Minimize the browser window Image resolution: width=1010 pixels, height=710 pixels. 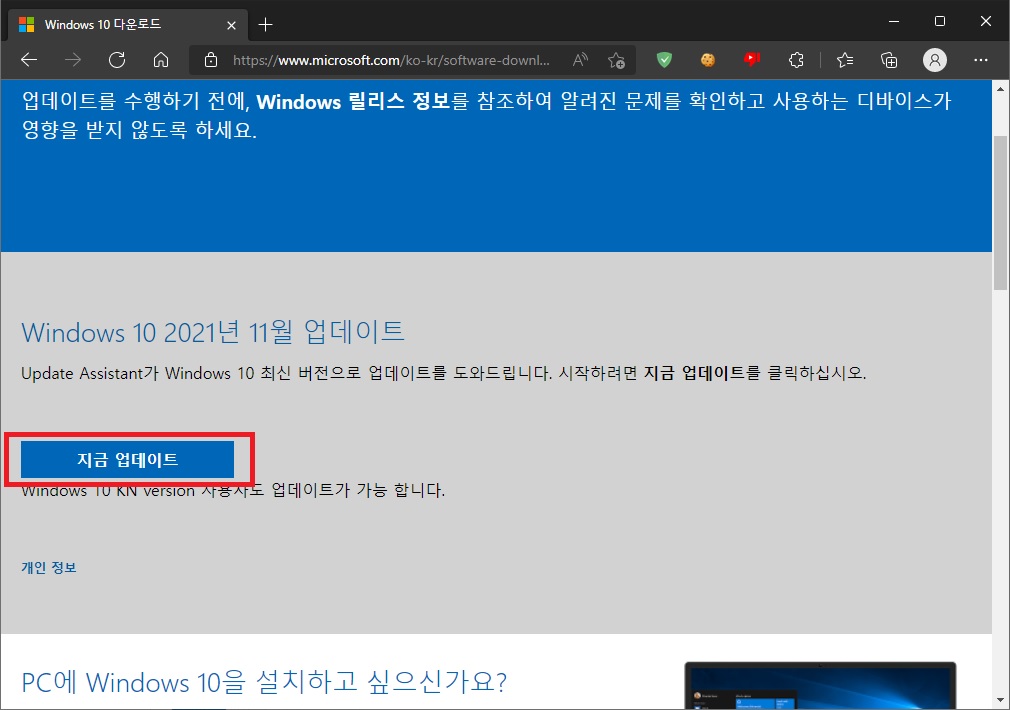click(894, 21)
